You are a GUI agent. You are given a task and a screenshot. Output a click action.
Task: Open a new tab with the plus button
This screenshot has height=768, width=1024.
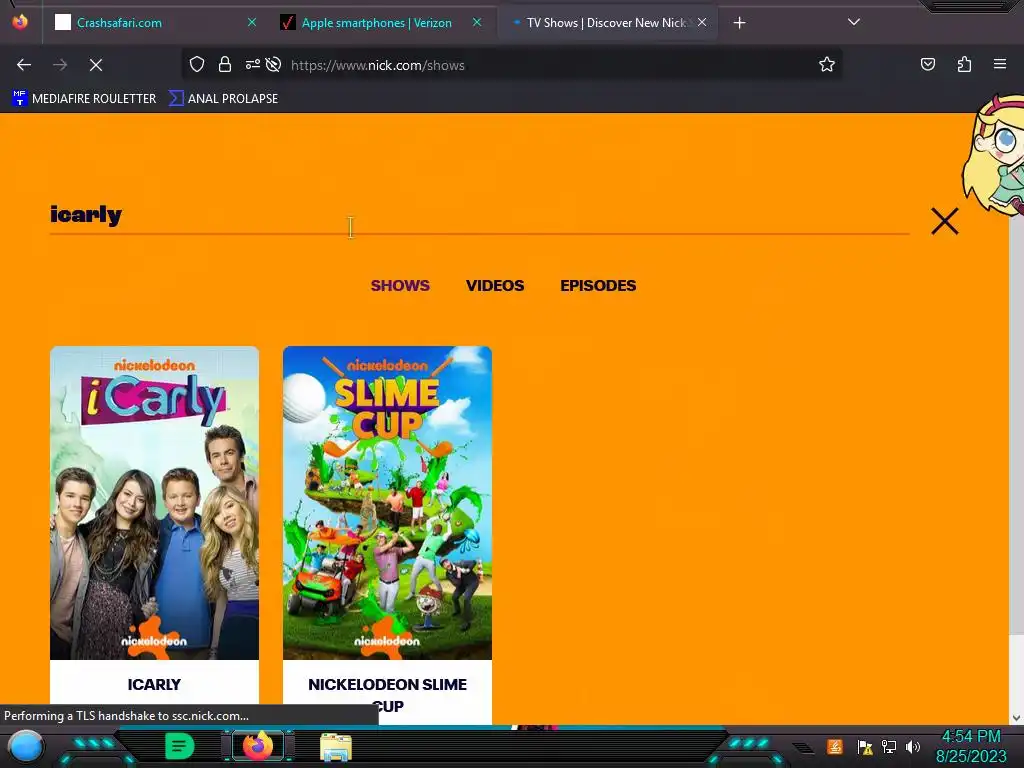[739, 23]
